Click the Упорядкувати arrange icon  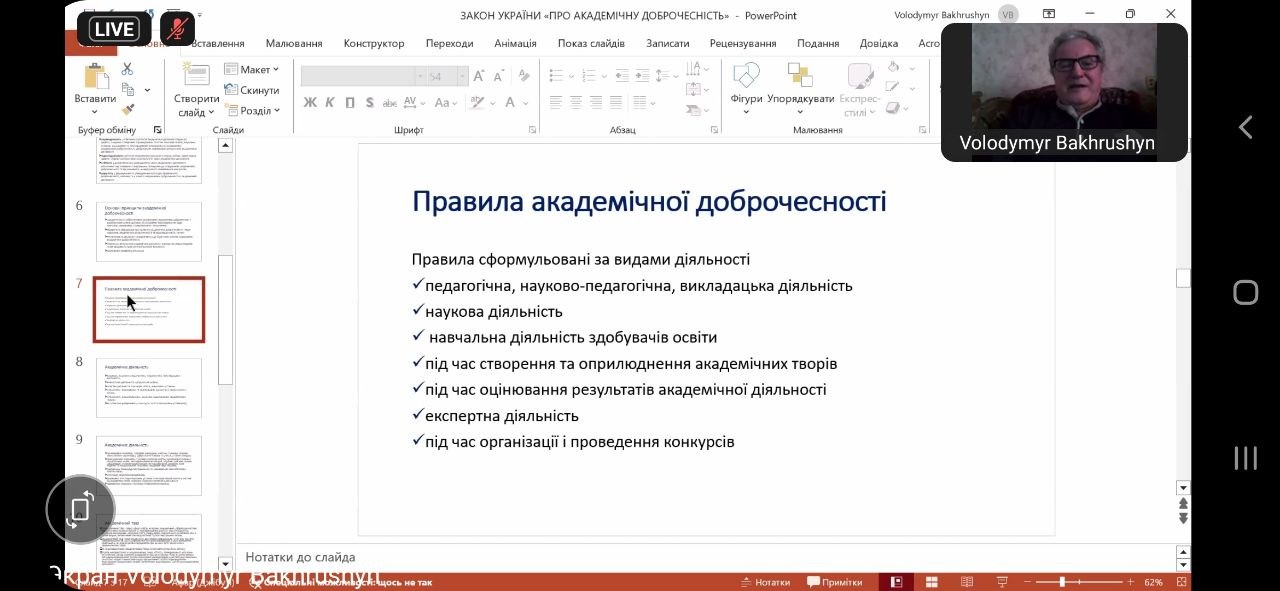tap(800, 77)
